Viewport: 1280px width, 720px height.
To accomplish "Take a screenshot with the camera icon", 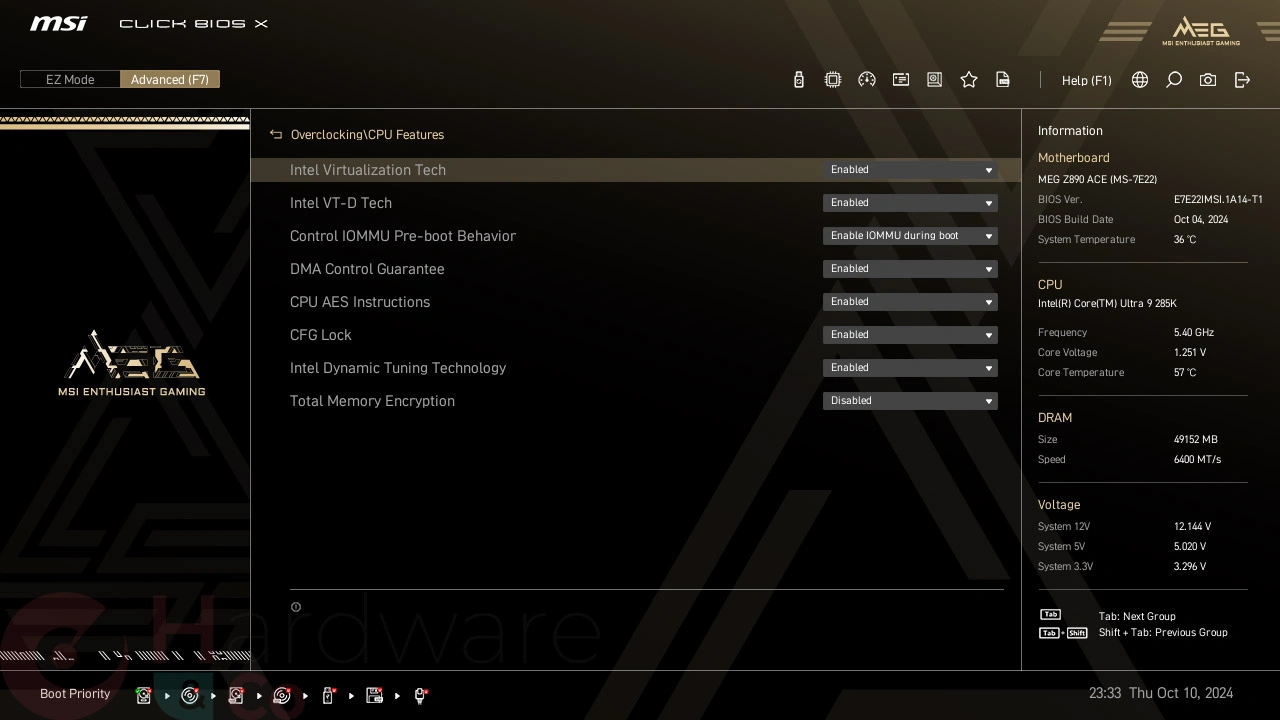I will click(x=1208, y=80).
